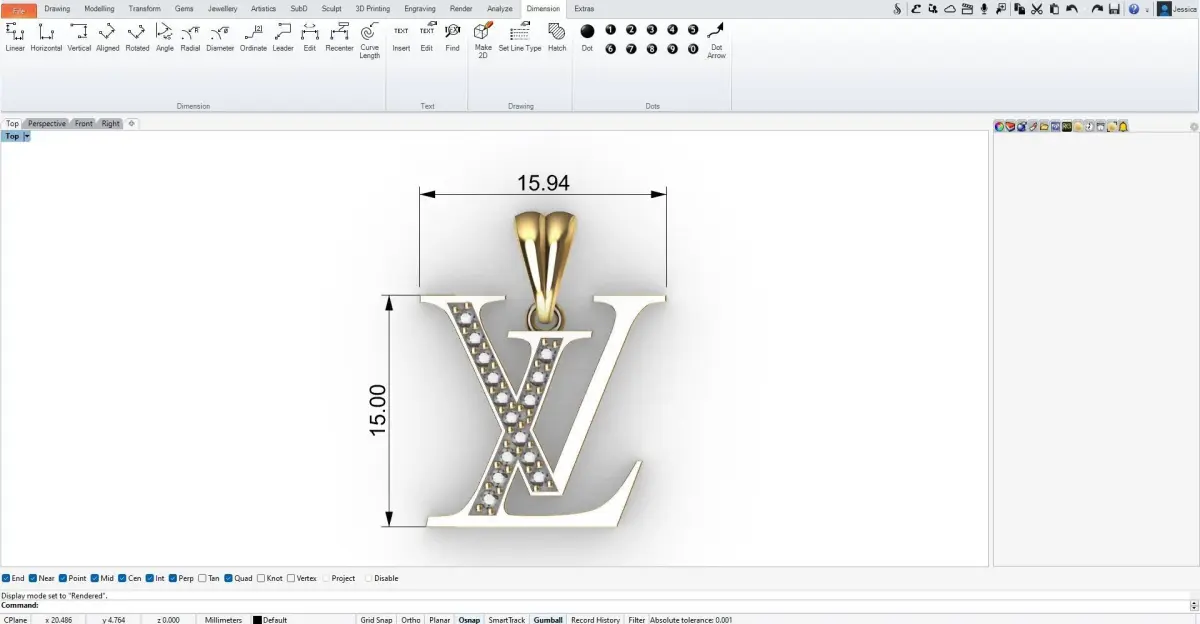1200x624 pixels.
Task: Select the Vertical dimension tool
Action: [x=79, y=37]
